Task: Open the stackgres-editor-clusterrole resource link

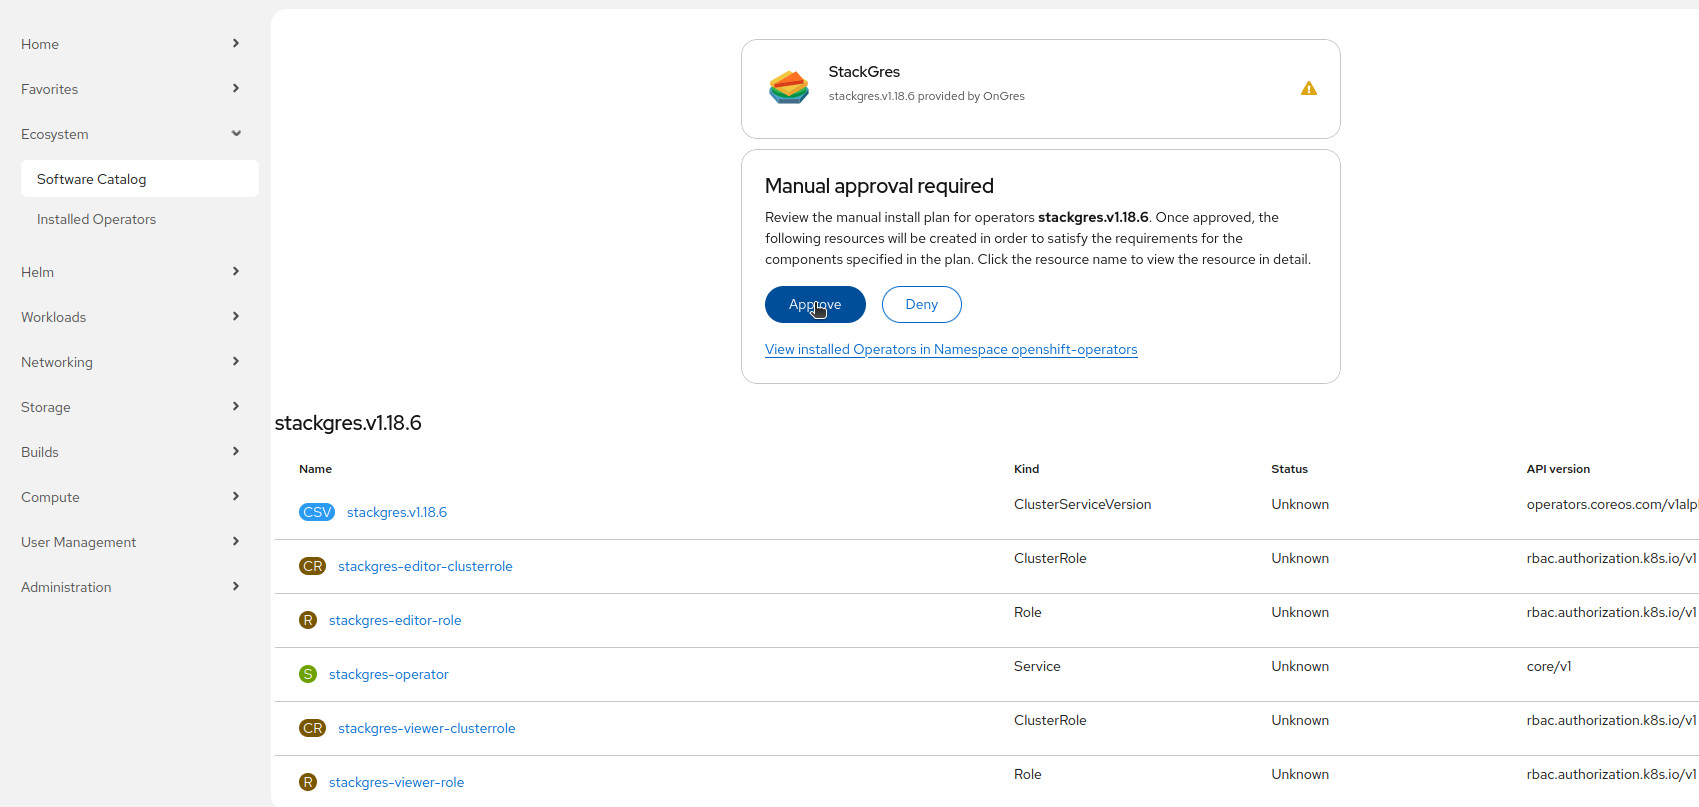Action: tap(425, 566)
